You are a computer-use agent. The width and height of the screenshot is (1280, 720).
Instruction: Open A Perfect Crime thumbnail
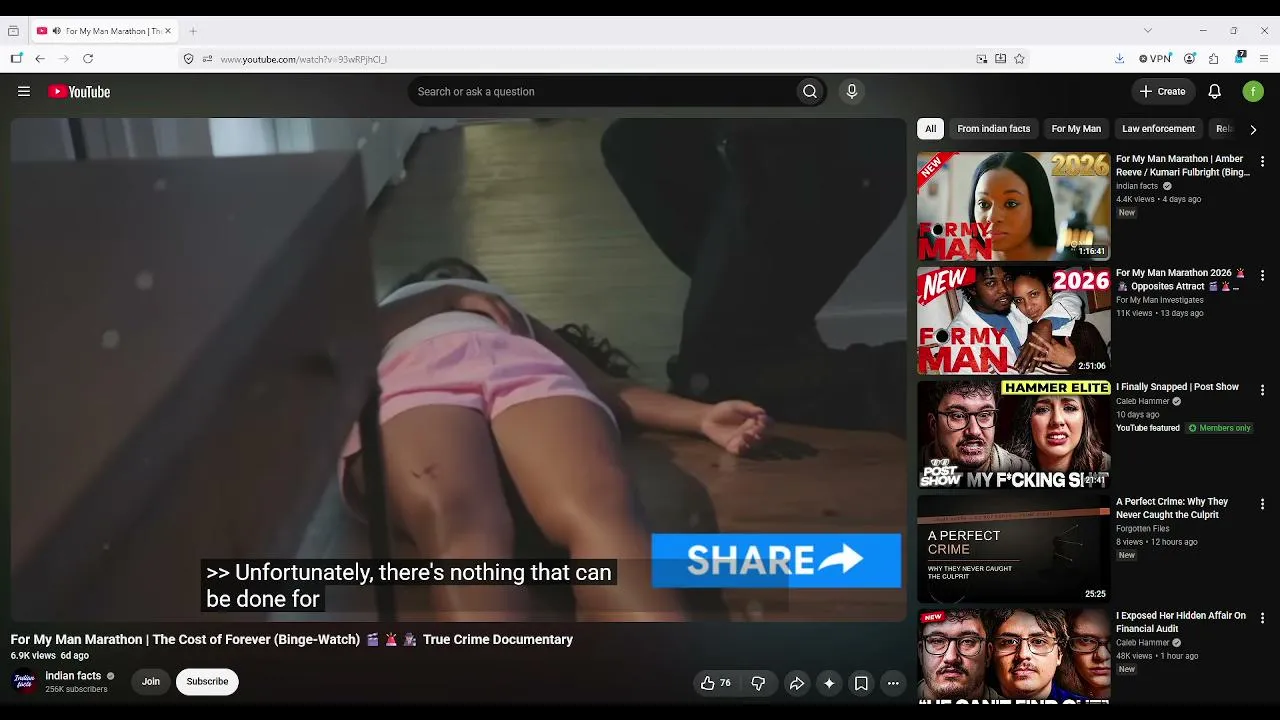[x=1013, y=549]
